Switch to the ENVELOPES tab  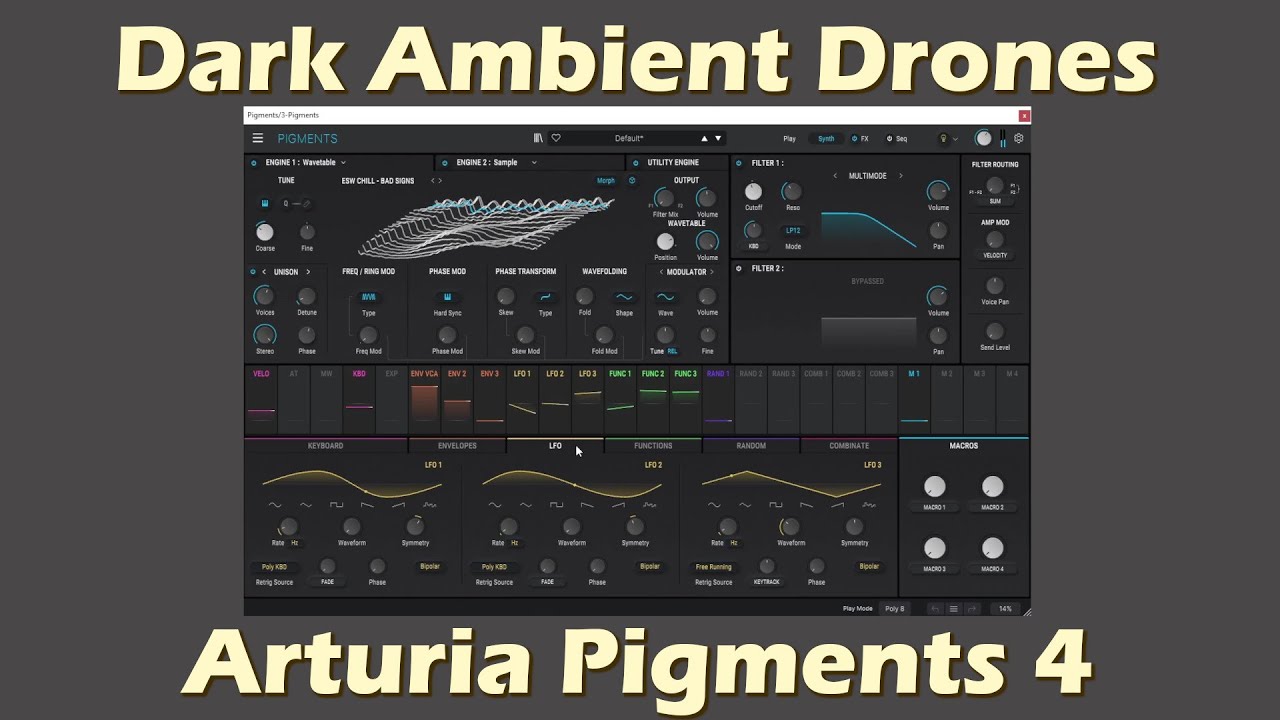[457, 445]
